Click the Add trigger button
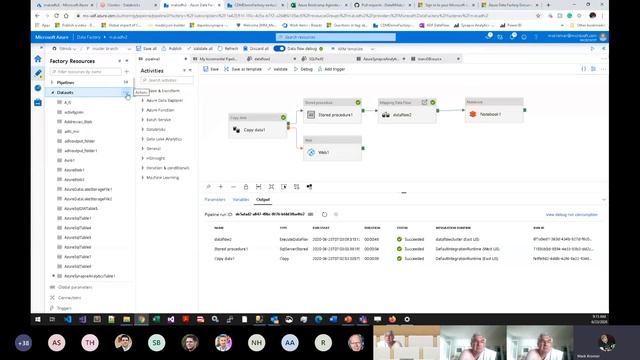The image size is (640, 360). 331,69
